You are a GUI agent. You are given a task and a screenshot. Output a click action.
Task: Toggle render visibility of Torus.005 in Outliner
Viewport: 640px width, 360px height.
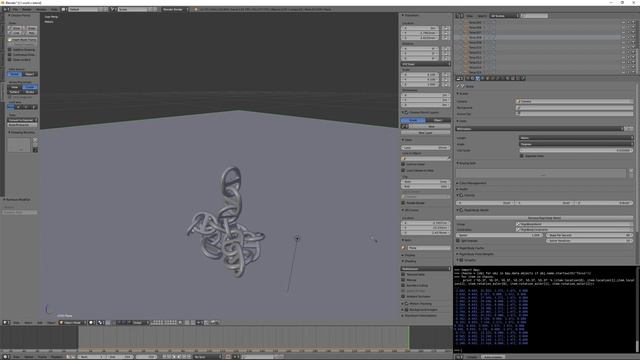pyautogui.click(x=633, y=22)
